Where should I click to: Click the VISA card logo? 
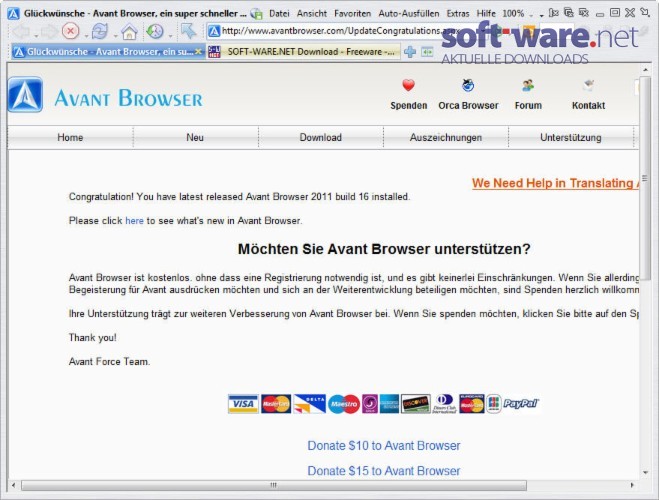[x=243, y=404]
